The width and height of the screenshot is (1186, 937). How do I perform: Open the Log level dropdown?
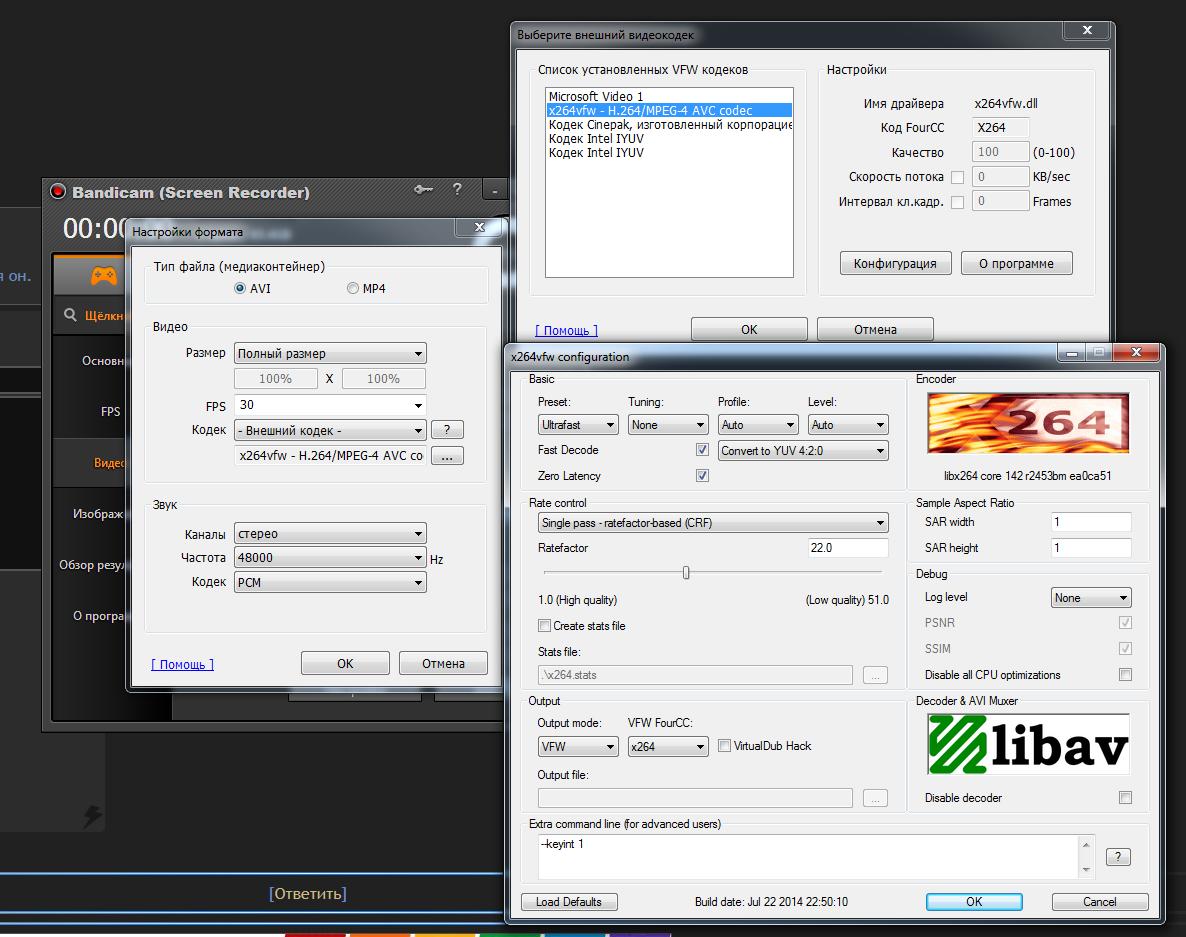tap(1091, 597)
